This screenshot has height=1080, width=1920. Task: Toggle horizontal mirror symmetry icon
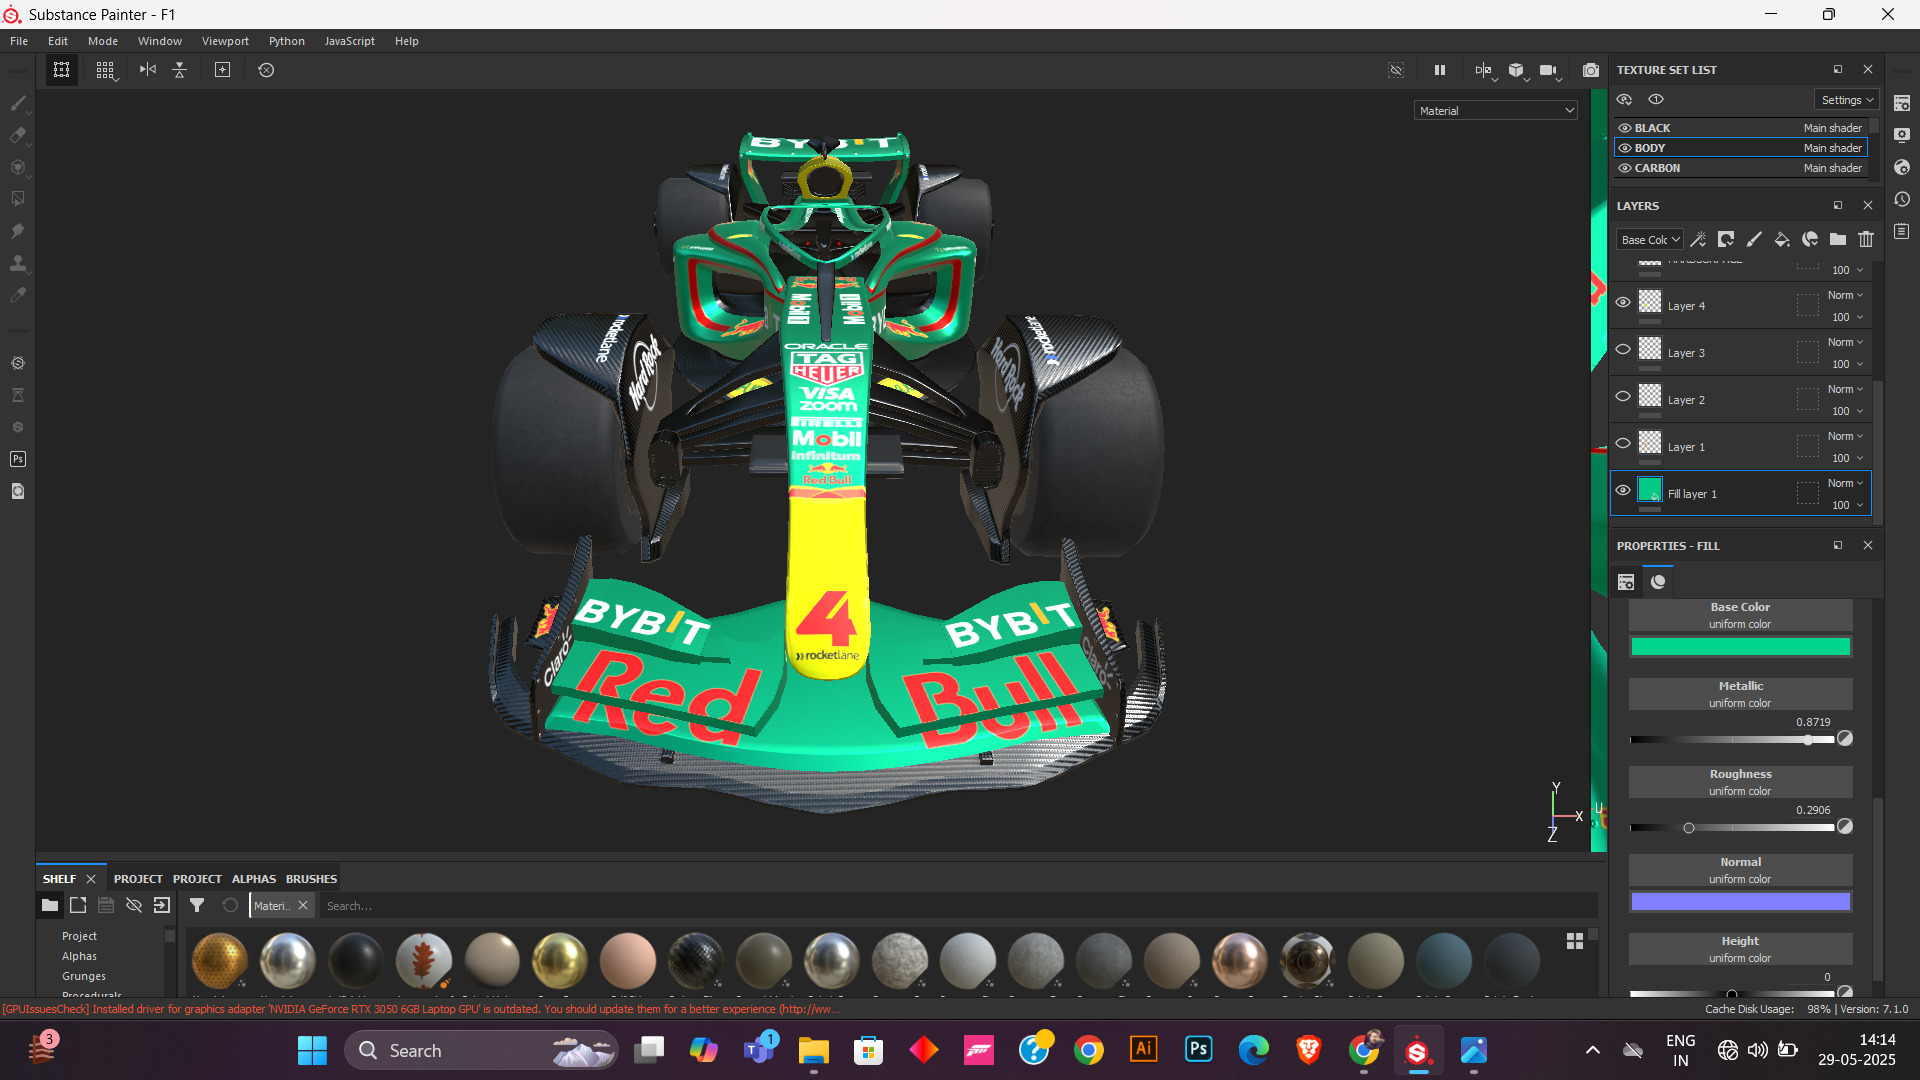coord(148,70)
